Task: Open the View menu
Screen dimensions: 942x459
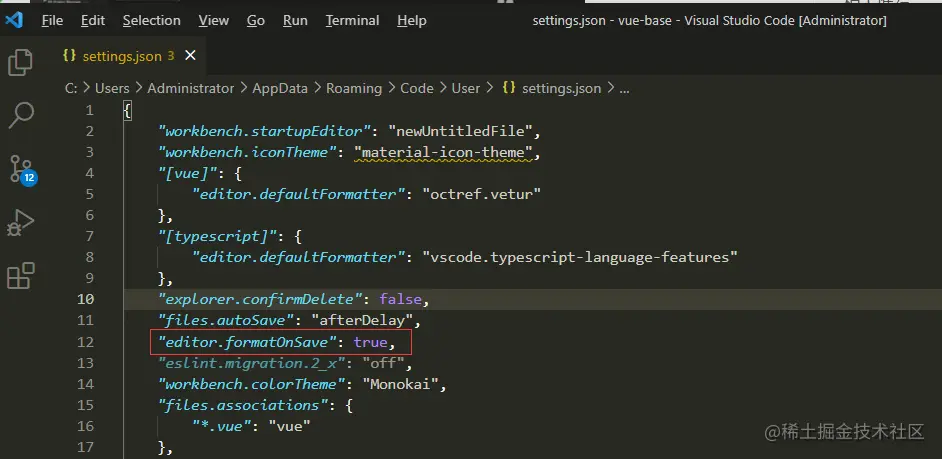Action: (214, 20)
